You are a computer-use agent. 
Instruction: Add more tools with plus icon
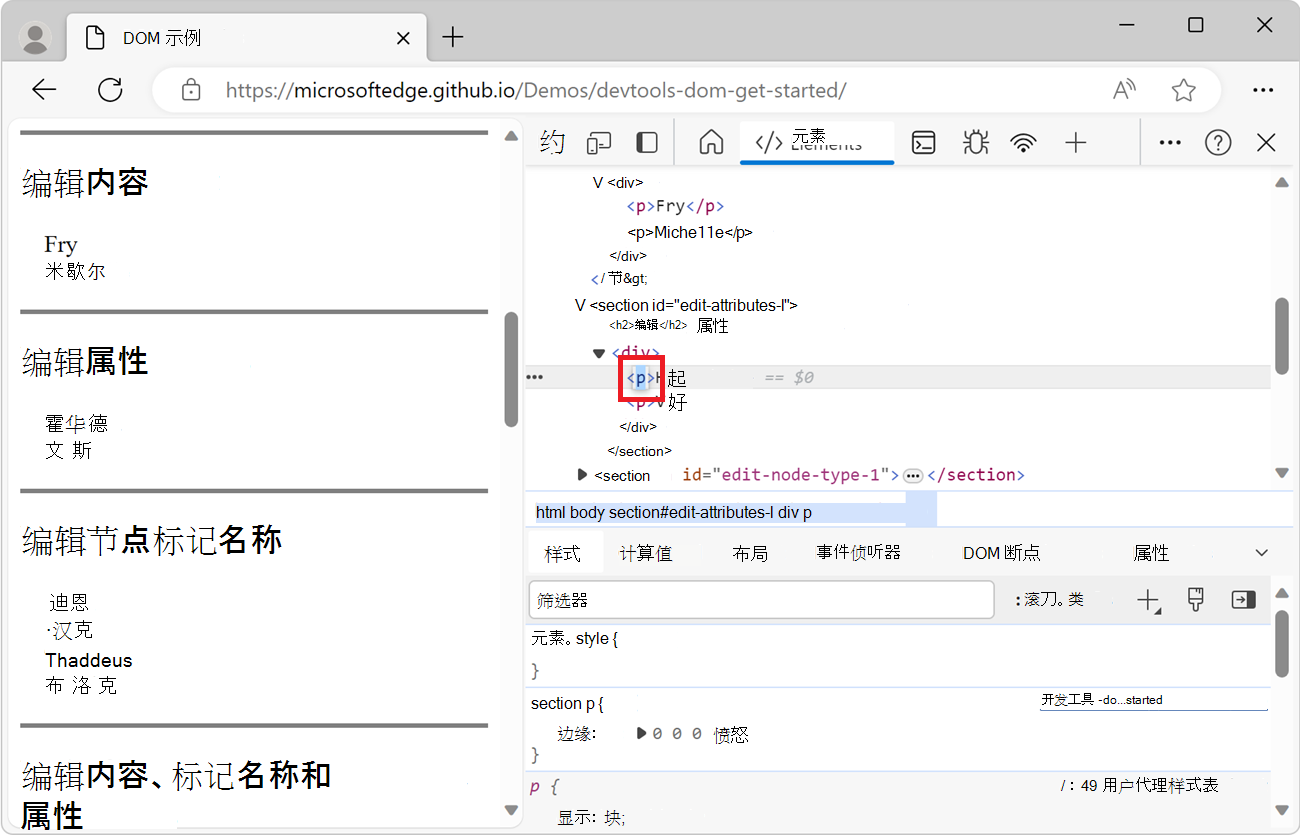point(1076,143)
